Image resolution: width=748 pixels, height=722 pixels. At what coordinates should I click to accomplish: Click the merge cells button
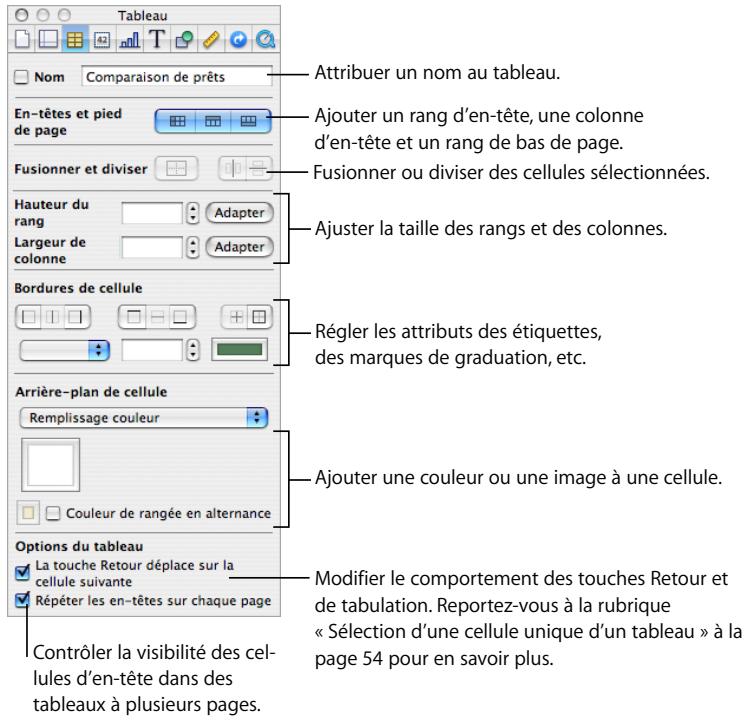click(177, 168)
